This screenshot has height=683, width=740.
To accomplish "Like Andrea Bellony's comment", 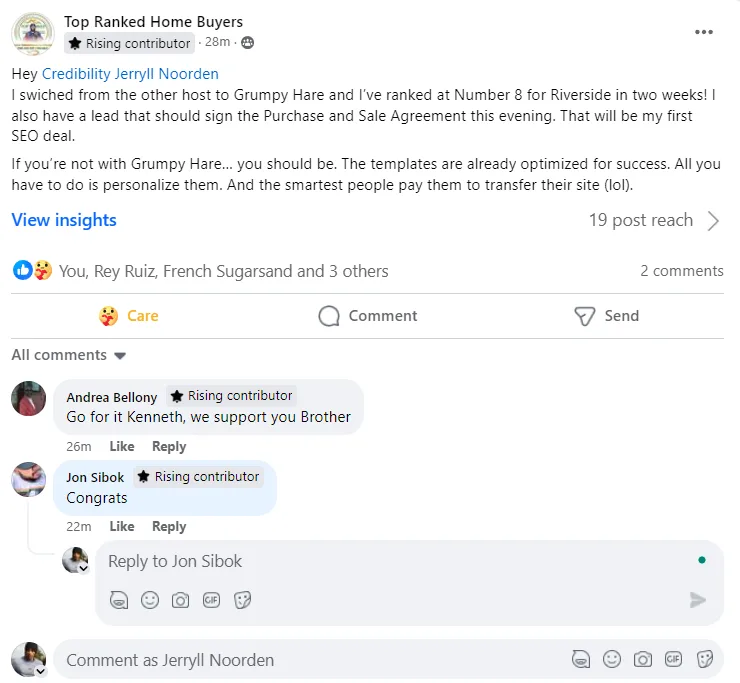I will (x=122, y=447).
